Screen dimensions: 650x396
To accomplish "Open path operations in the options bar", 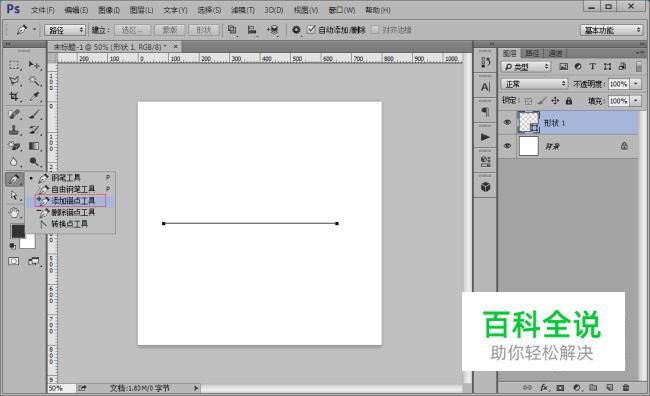I will click(232, 29).
